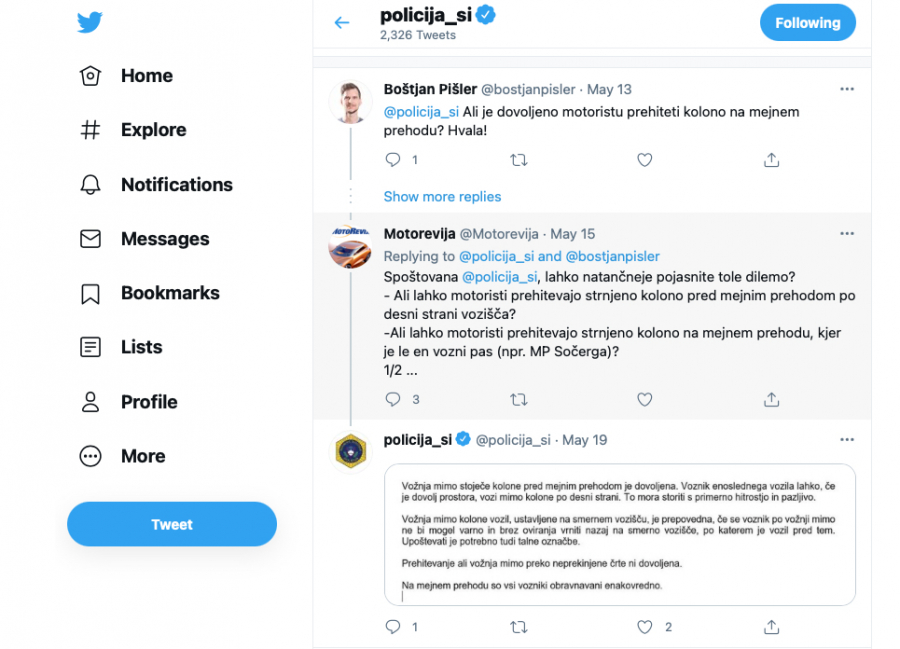Open more options on Boštjan Pišler tweet
The height and width of the screenshot is (649, 900).
point(847,89)
